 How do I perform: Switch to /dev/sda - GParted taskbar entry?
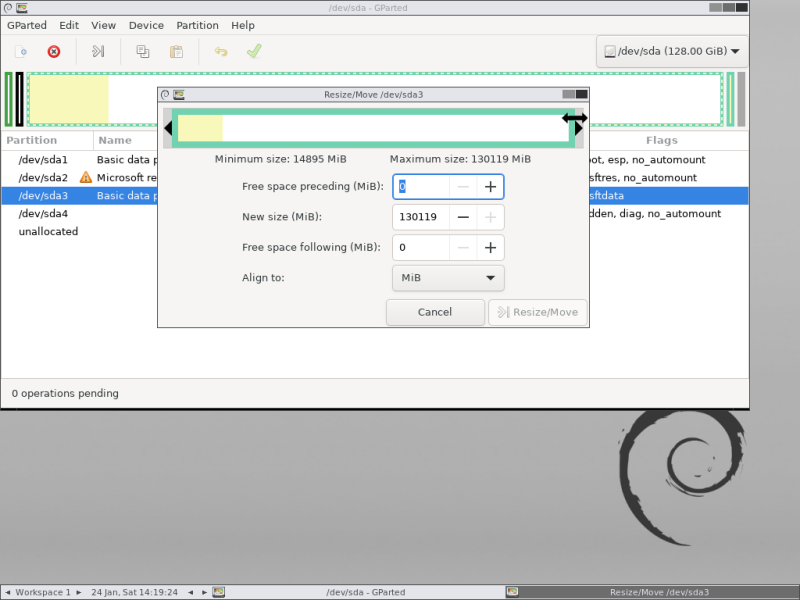point(359,592)
